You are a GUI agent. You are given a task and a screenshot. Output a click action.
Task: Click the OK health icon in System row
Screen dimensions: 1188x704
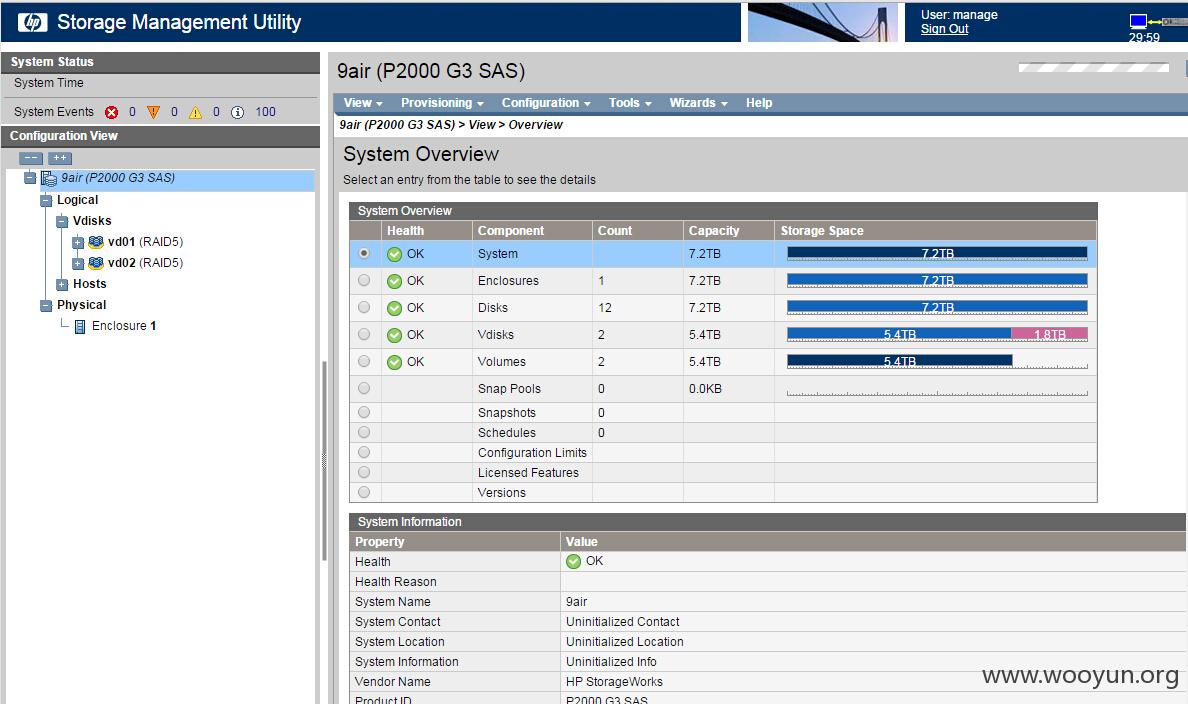tap(394, 255)
